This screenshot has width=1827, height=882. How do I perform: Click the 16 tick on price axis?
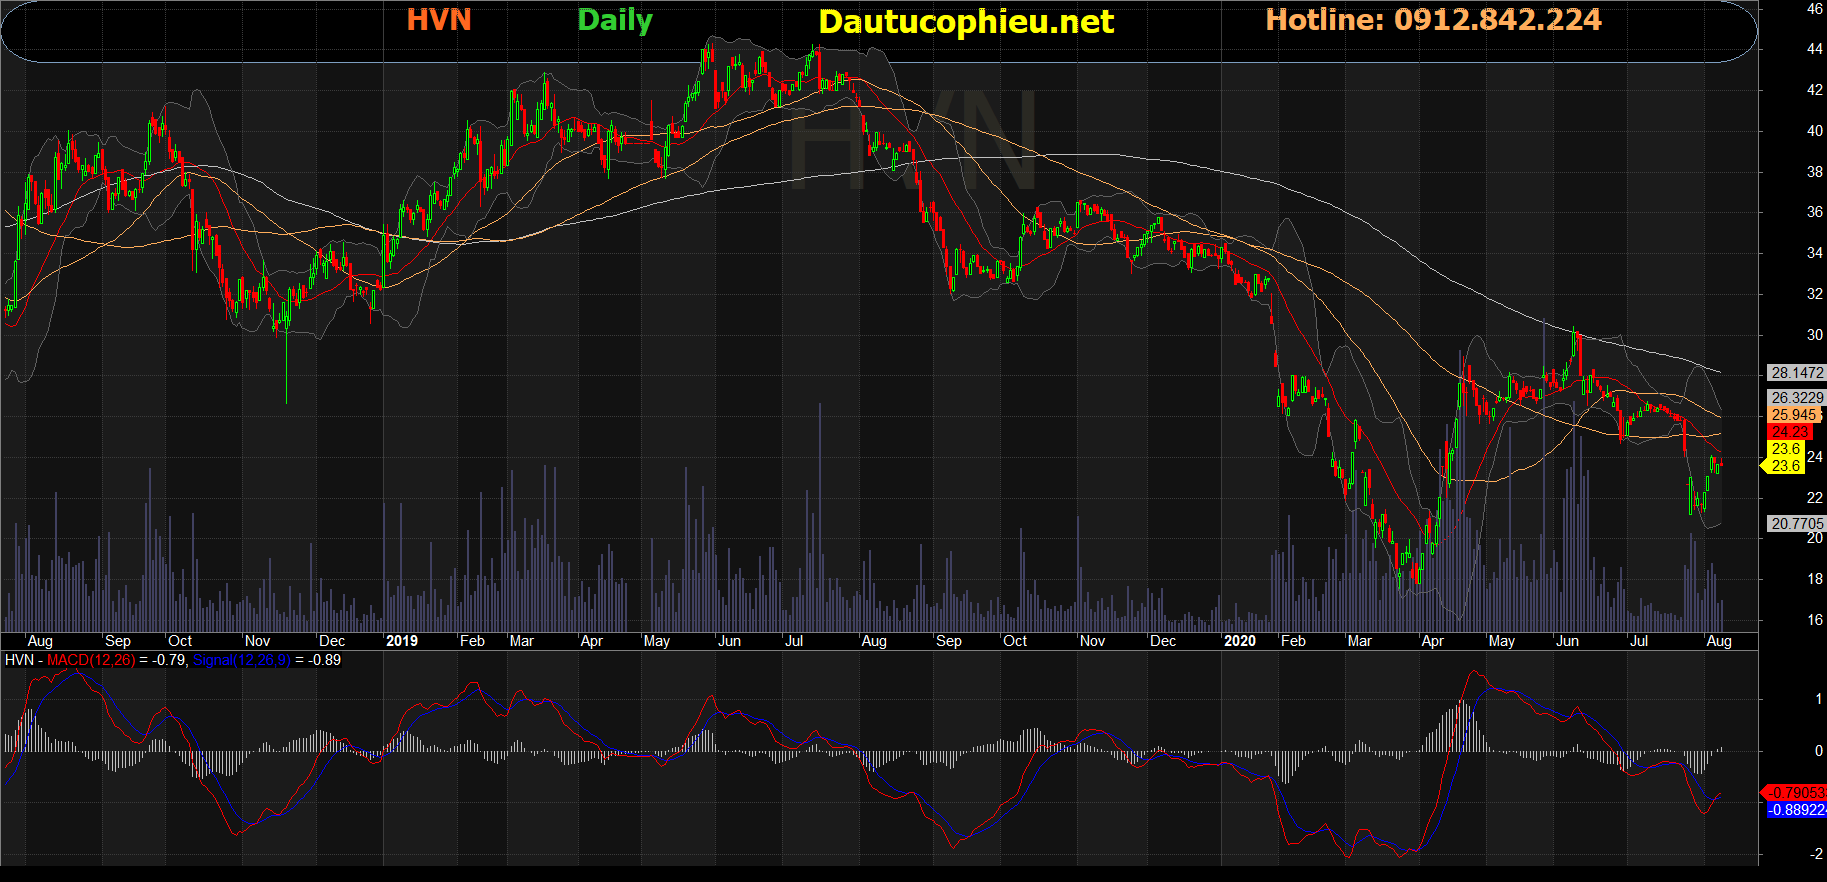click(x=1814, y=620)
